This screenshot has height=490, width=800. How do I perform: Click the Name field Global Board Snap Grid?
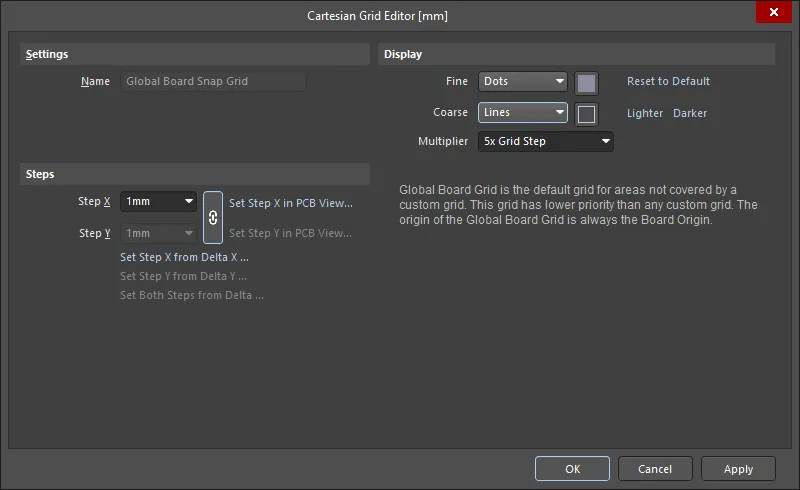(213, 82)
